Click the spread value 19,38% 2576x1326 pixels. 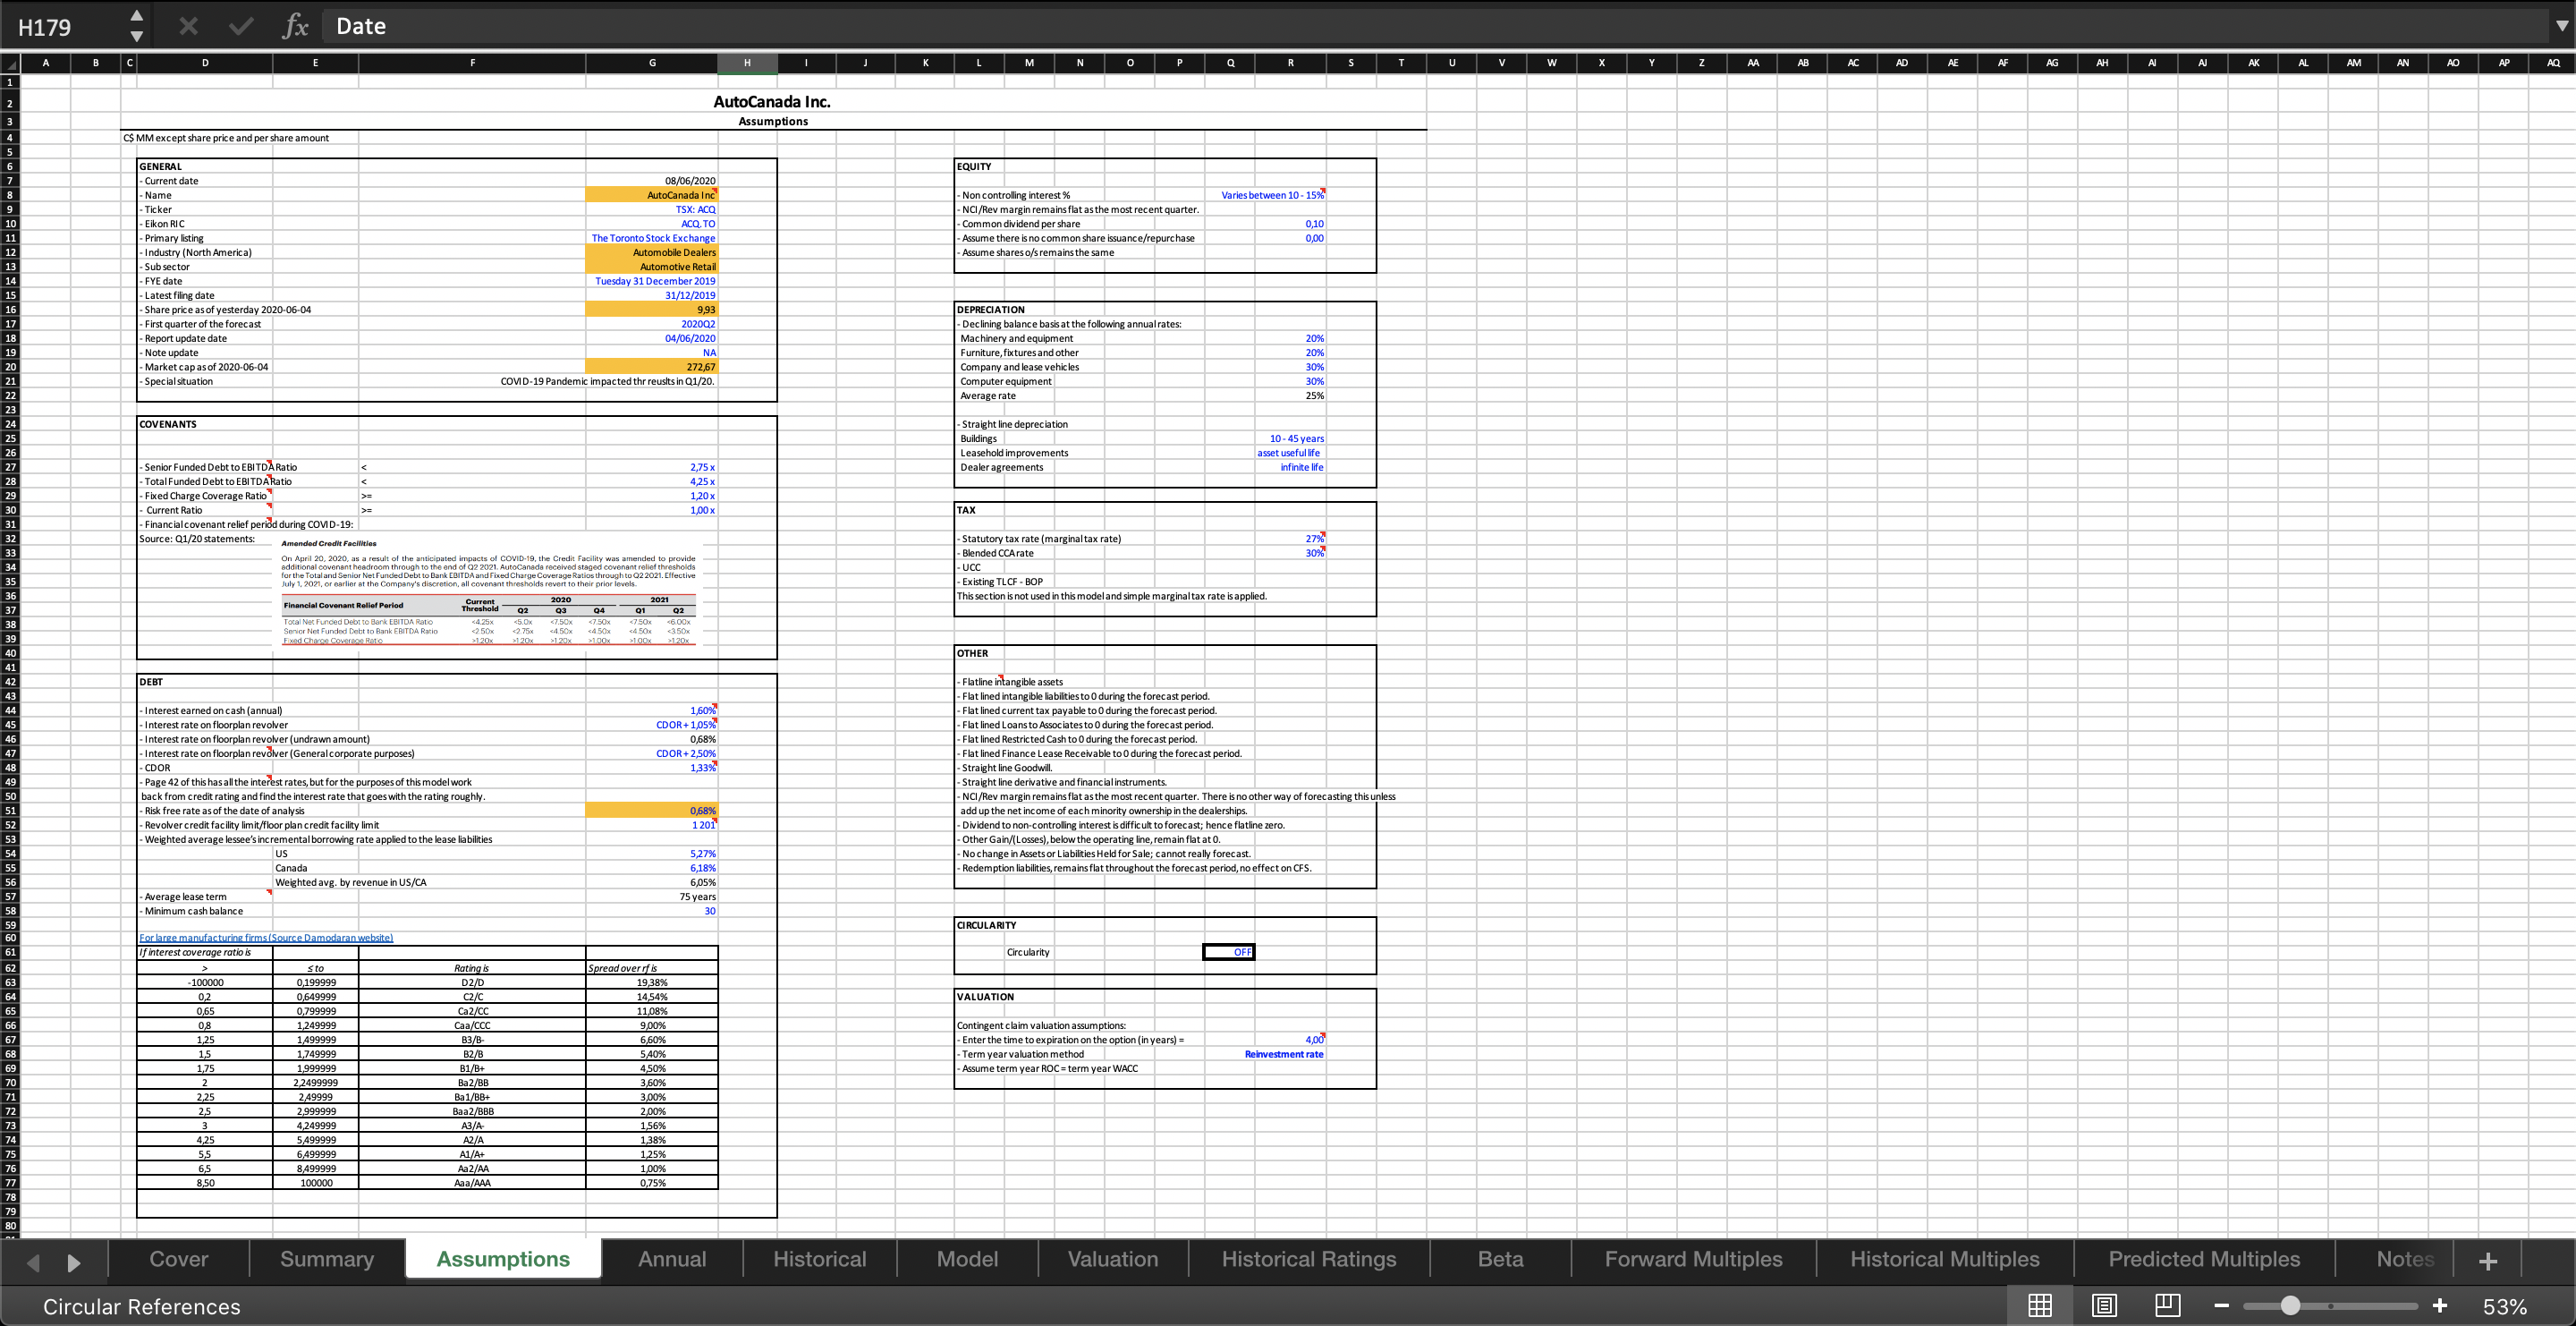click(x=652, y=983)
